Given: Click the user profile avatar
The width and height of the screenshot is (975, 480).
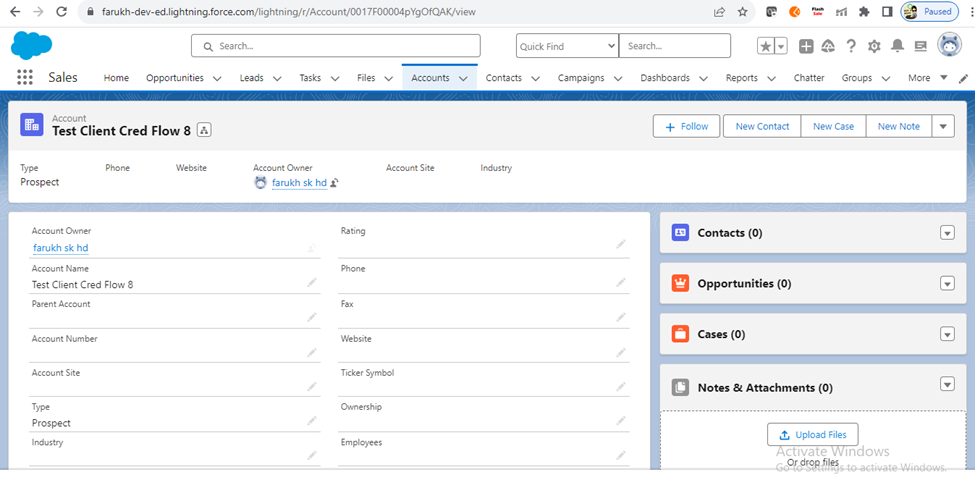Looking at the screenshot, I should [949, 45].
